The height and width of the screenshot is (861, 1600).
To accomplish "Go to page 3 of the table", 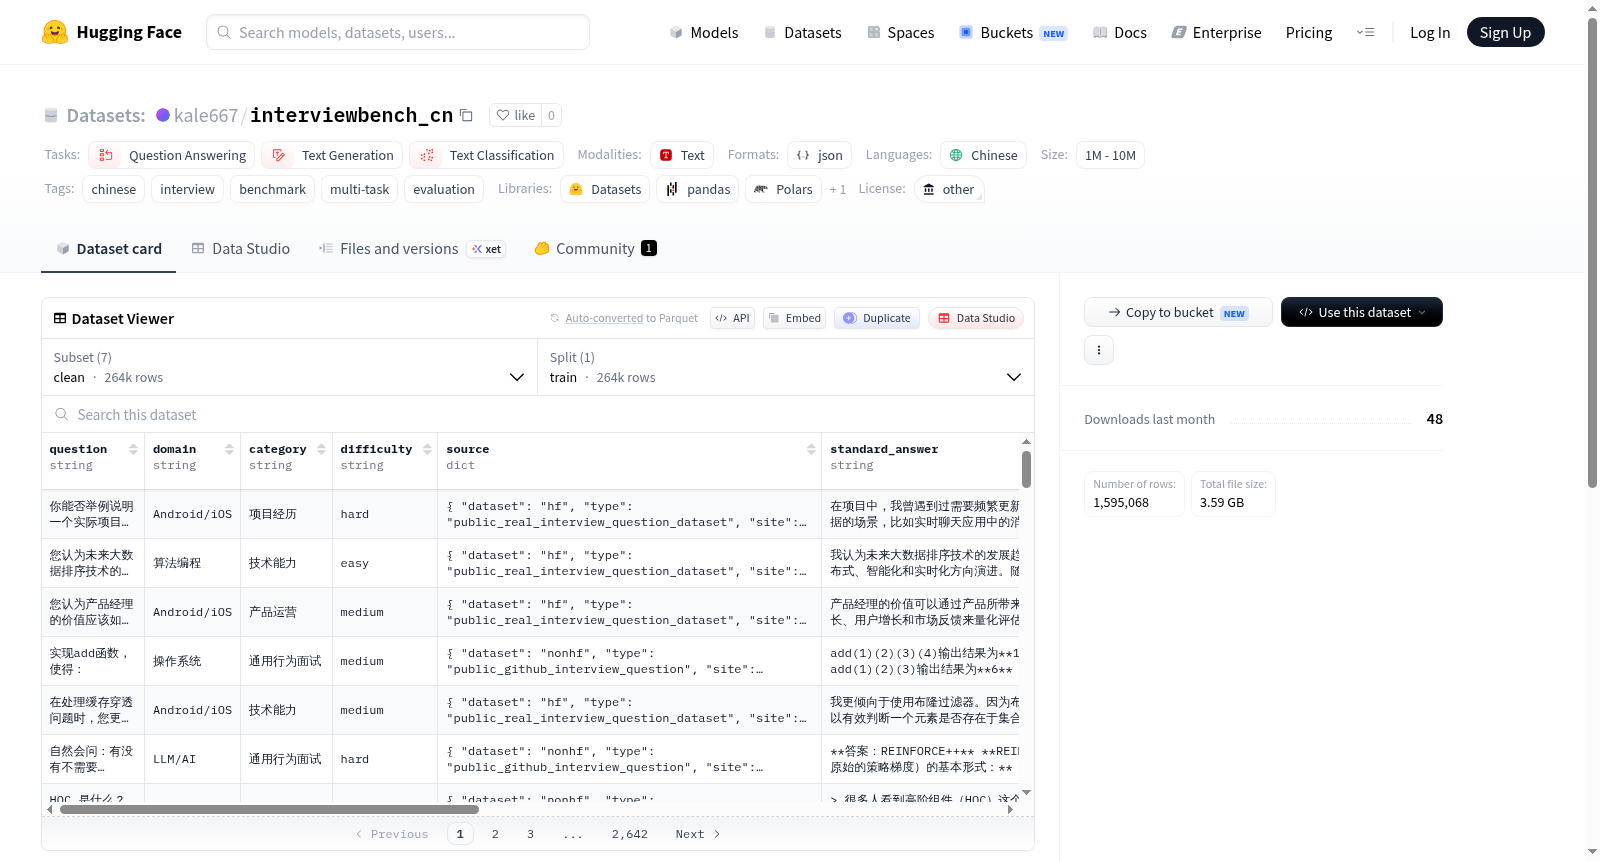I will (x=530, y=834).
